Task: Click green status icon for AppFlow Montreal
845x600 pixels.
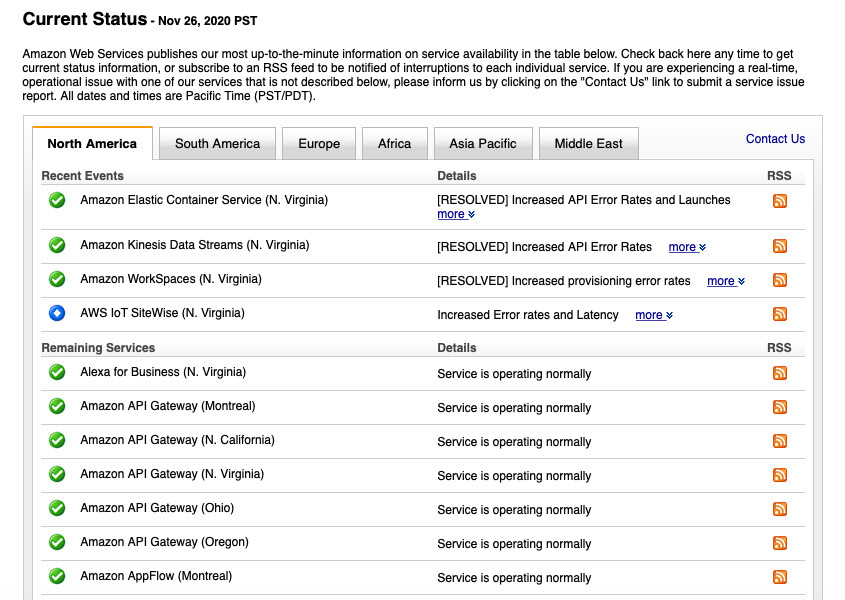Action: tap(57, 576)
